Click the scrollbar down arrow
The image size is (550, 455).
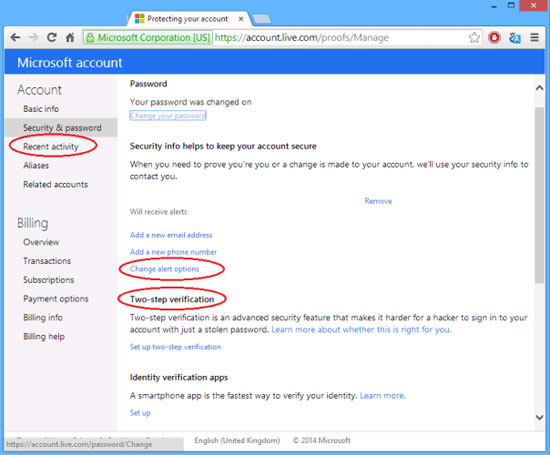click(539, 417)
